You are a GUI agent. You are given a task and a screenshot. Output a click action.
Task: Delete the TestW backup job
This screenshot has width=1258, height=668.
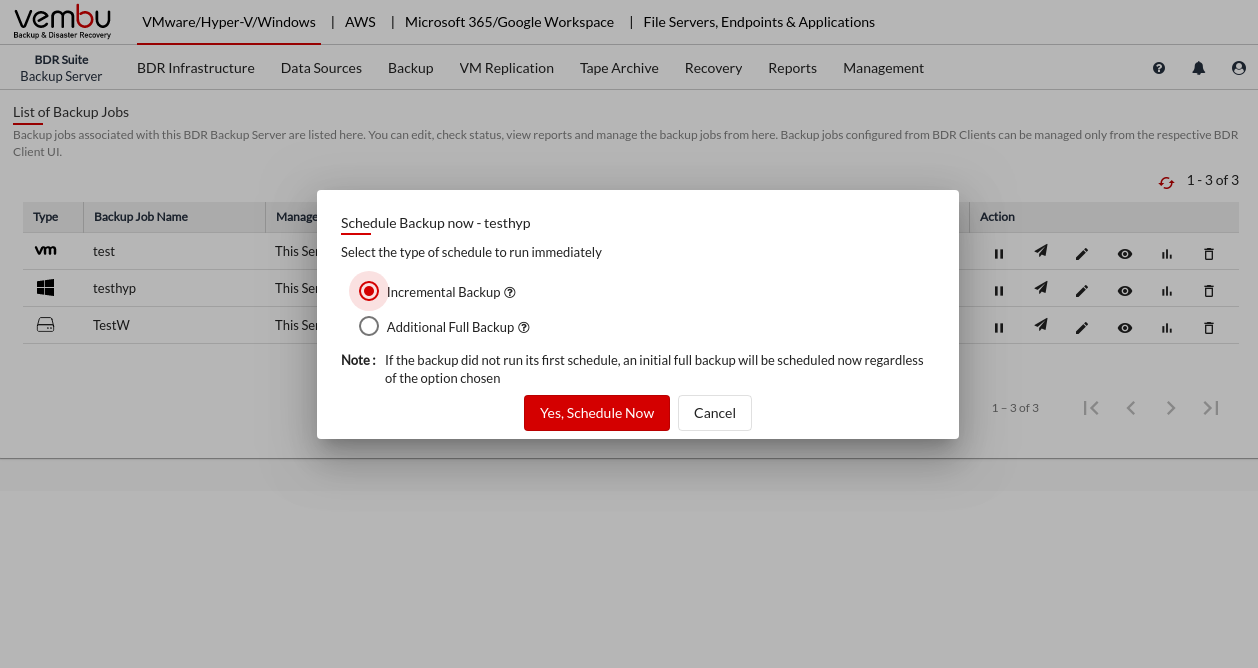pyautogui.click(x=1208, y=328)
